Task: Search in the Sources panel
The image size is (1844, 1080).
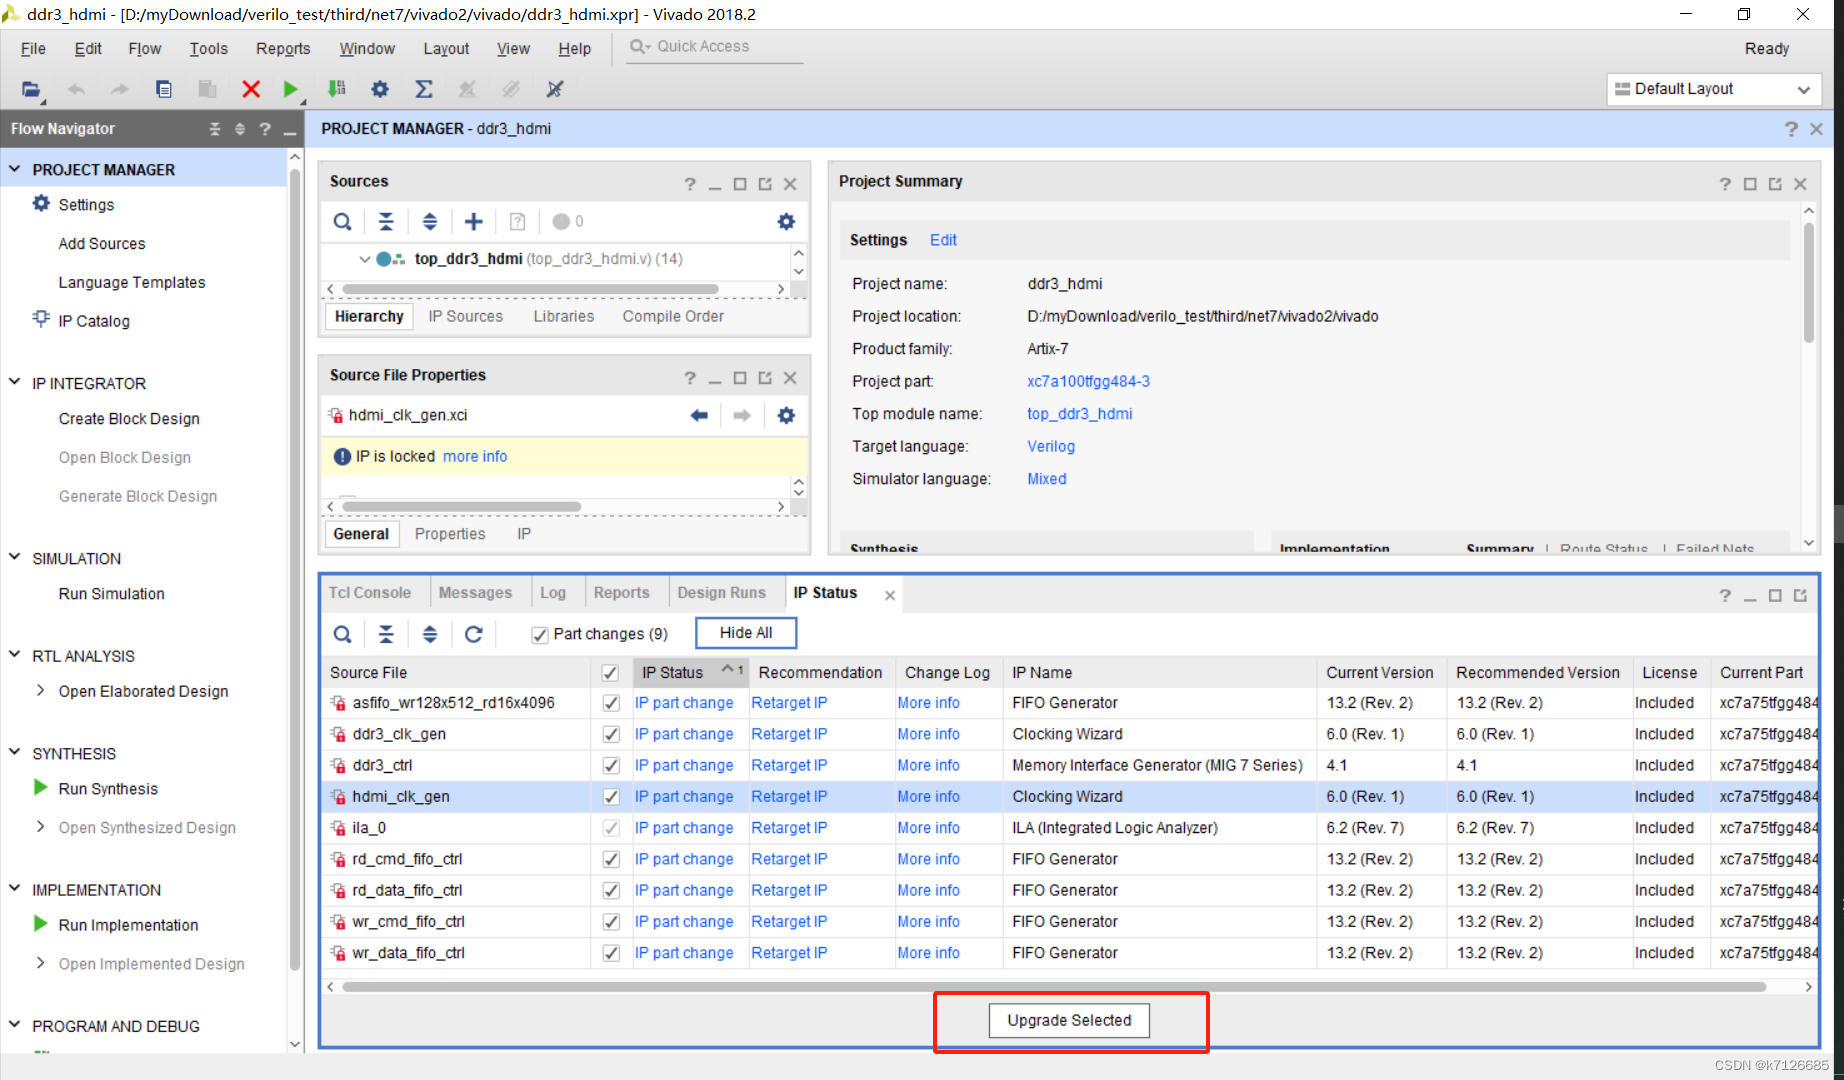Action: tap(342, 222)
